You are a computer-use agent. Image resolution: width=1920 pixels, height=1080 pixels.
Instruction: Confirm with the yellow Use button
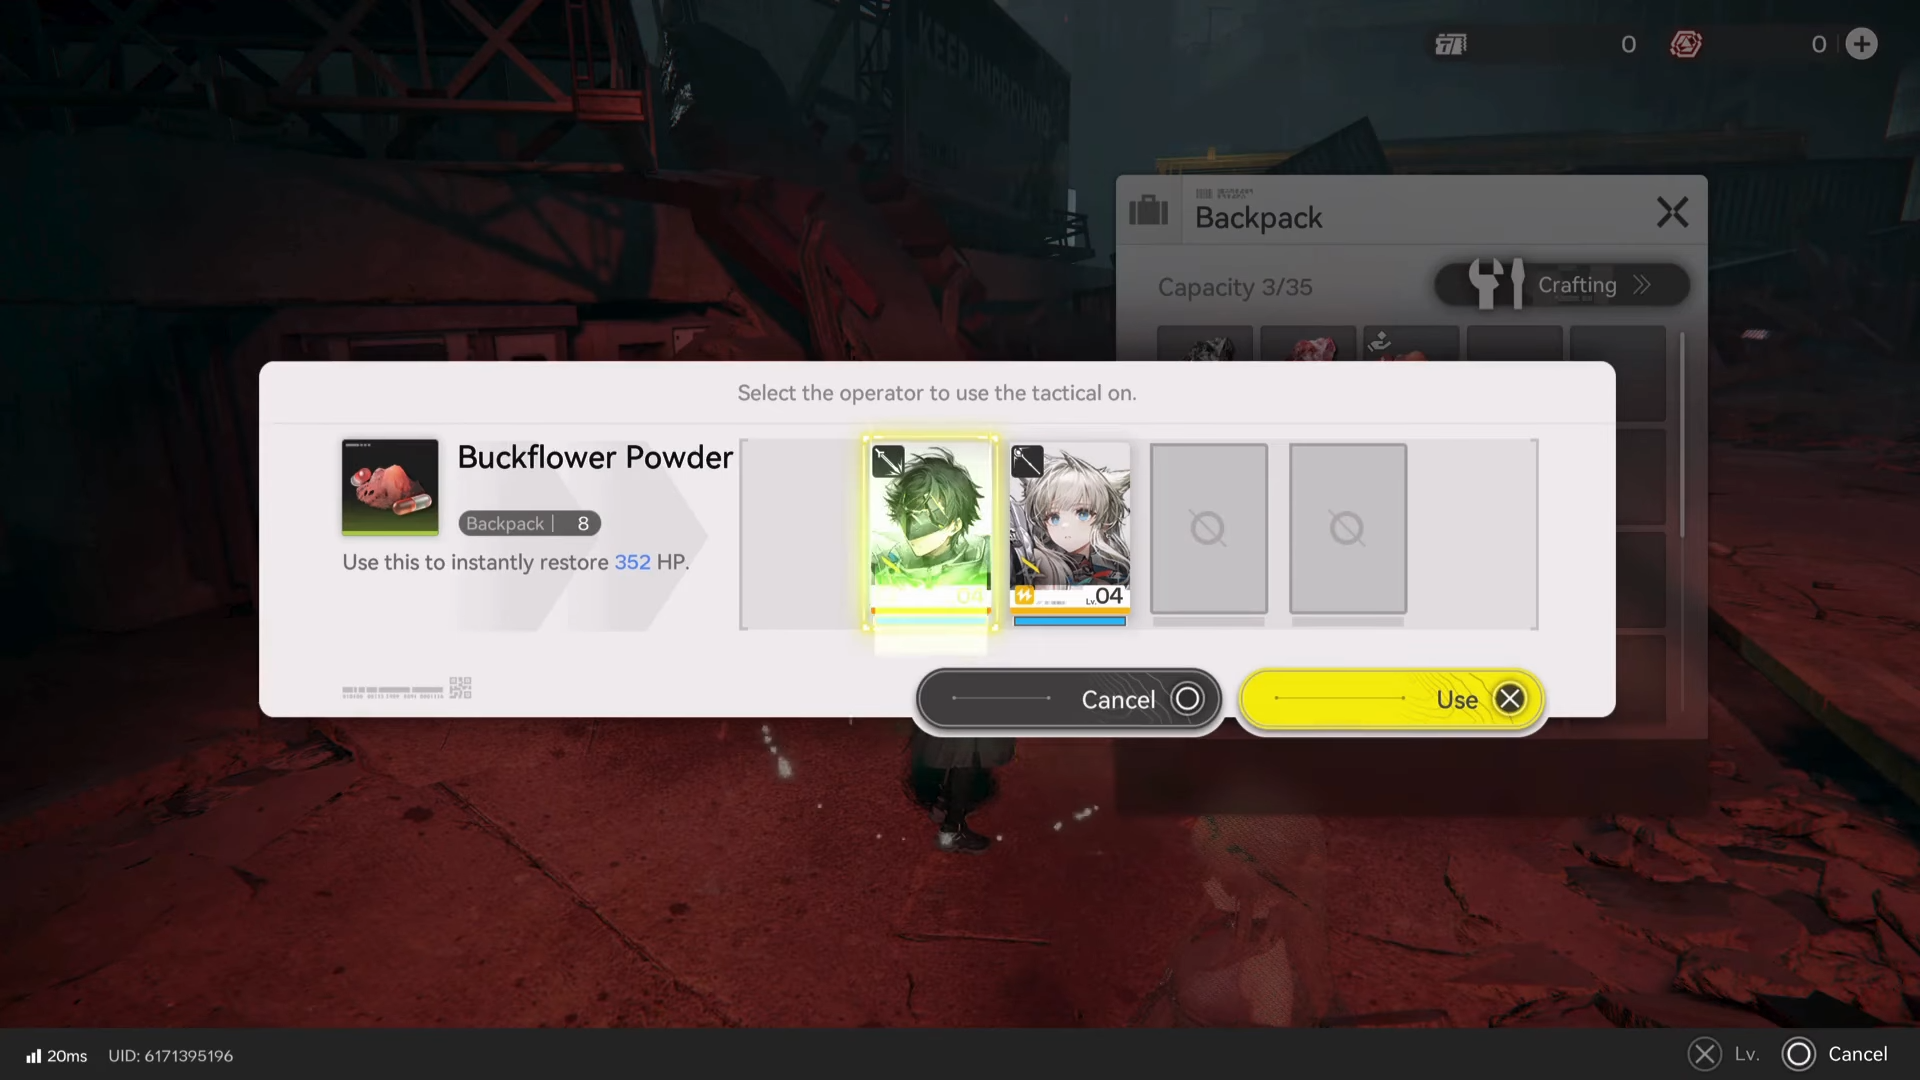tap(1391, 699)
